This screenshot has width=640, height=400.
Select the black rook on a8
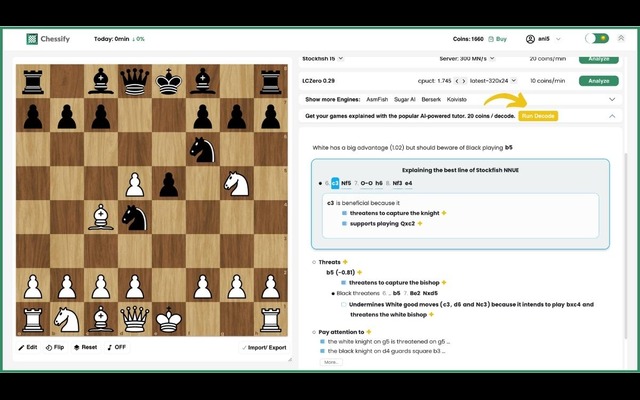[33, 81]
